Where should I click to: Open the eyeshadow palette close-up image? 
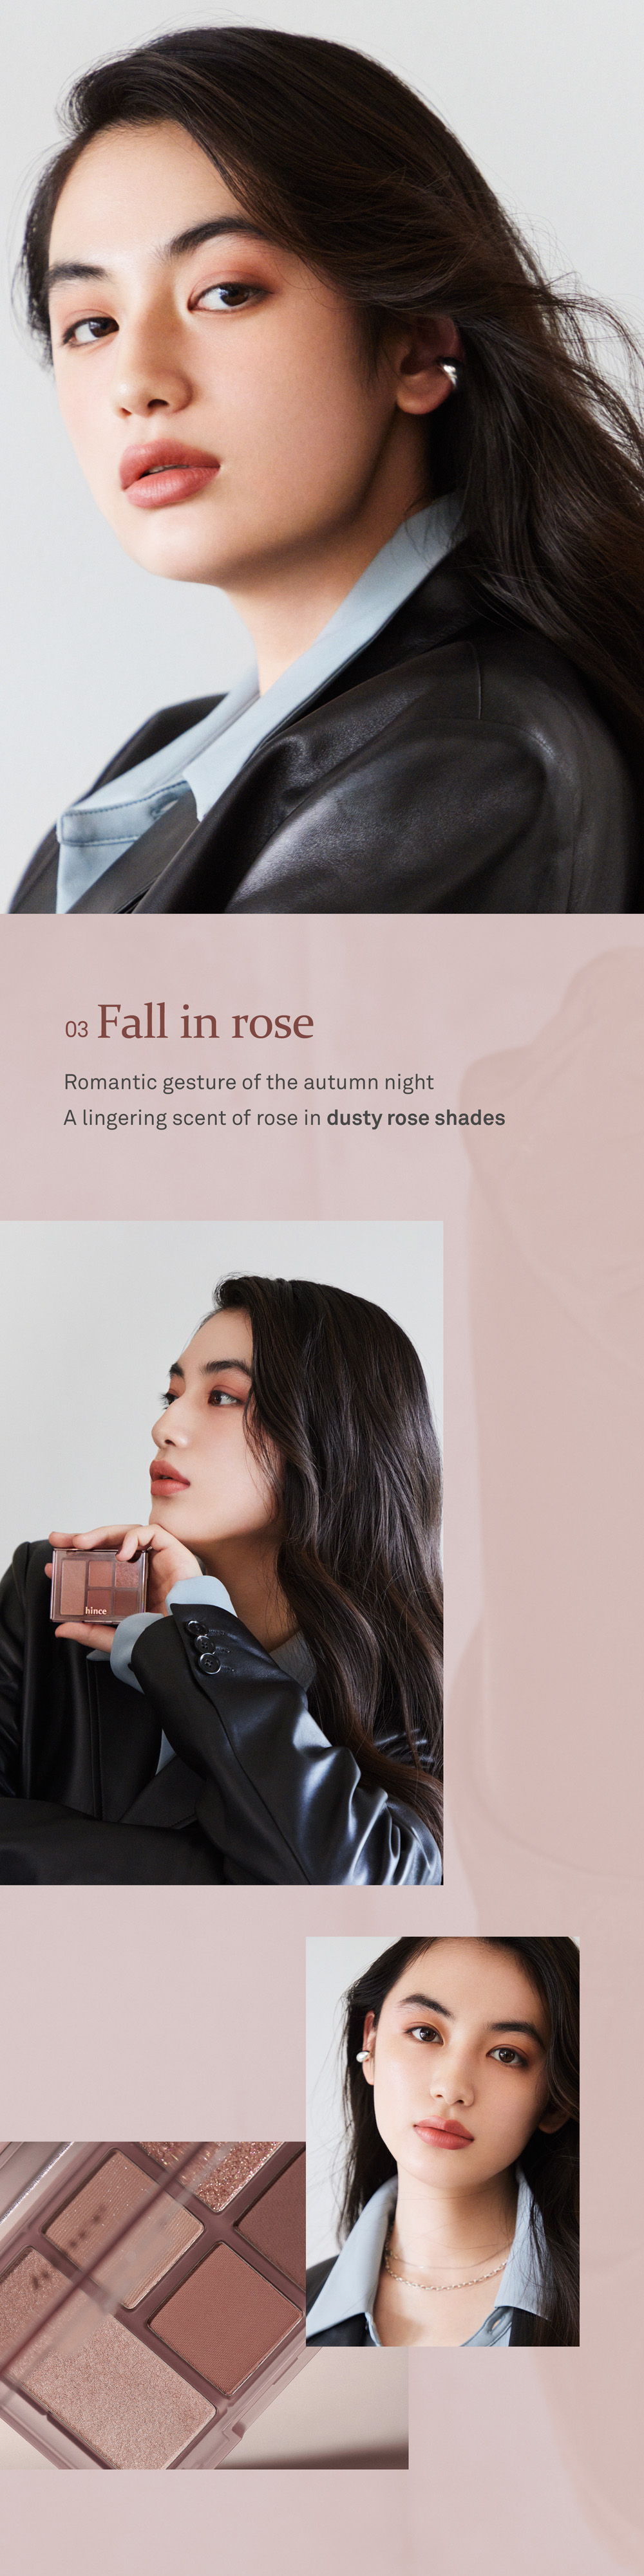pyautogui.click(x=204, y=2305)
